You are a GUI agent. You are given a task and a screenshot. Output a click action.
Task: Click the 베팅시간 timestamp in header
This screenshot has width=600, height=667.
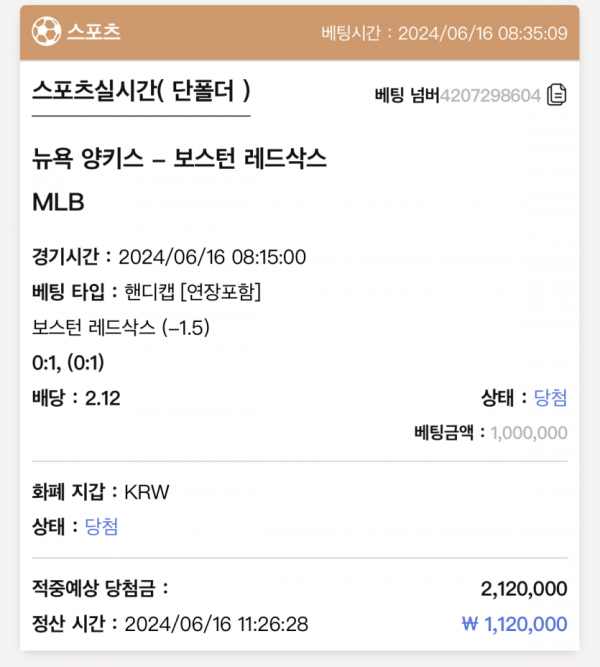point(444,33)
